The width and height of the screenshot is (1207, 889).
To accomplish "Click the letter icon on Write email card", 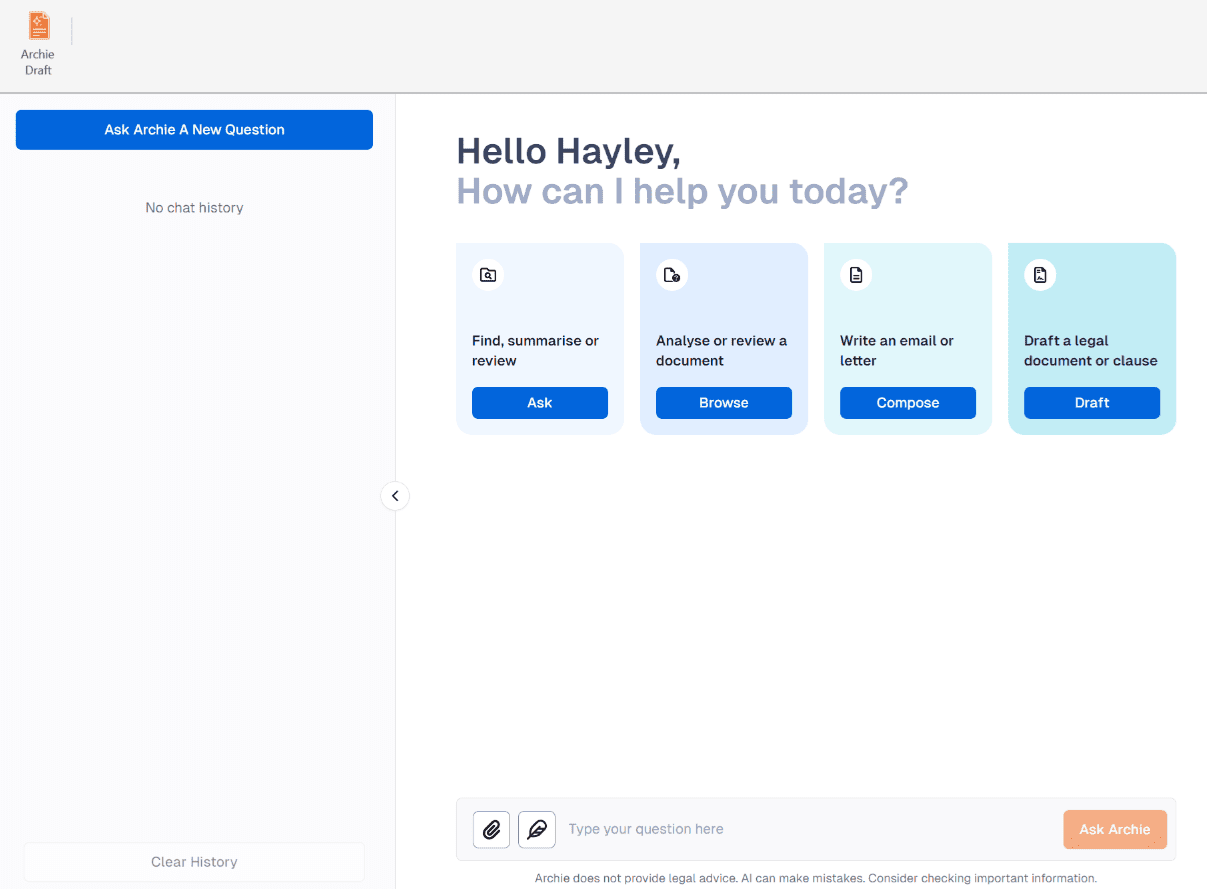I will (856, 275).
